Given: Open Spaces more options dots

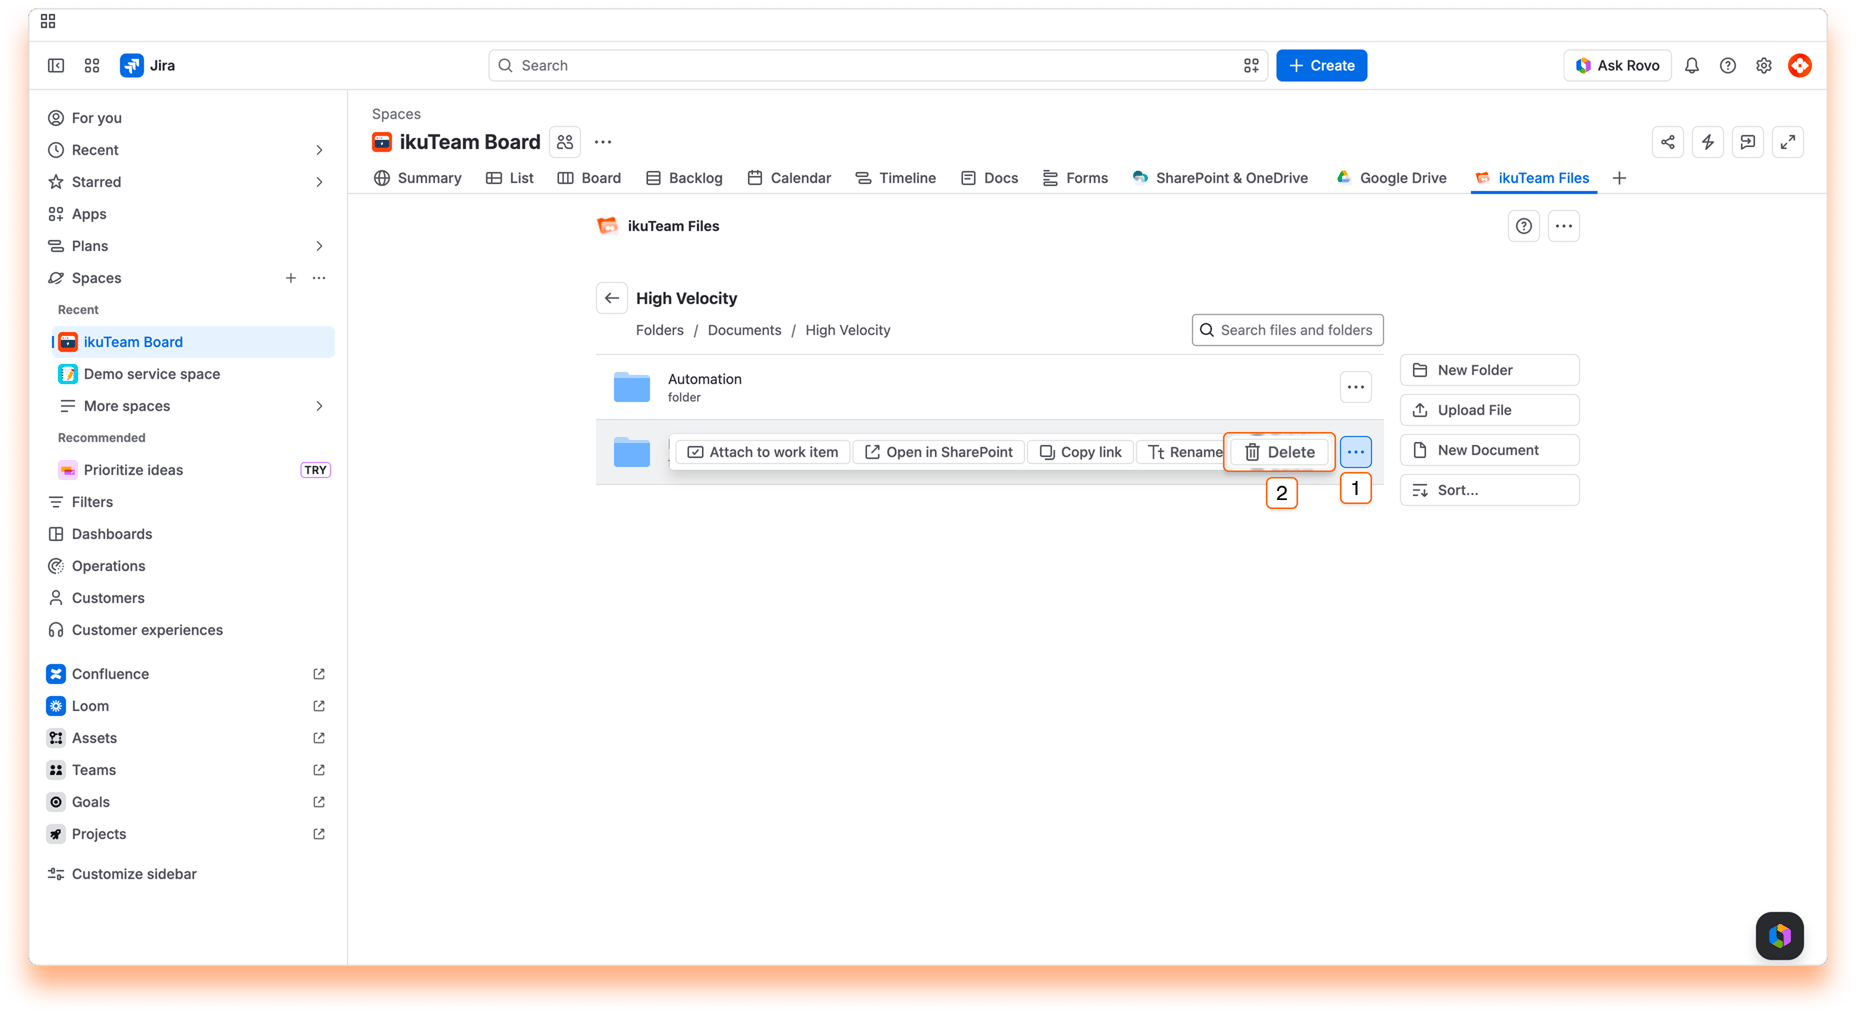Looking at the screenshot, I should [319, 278].
